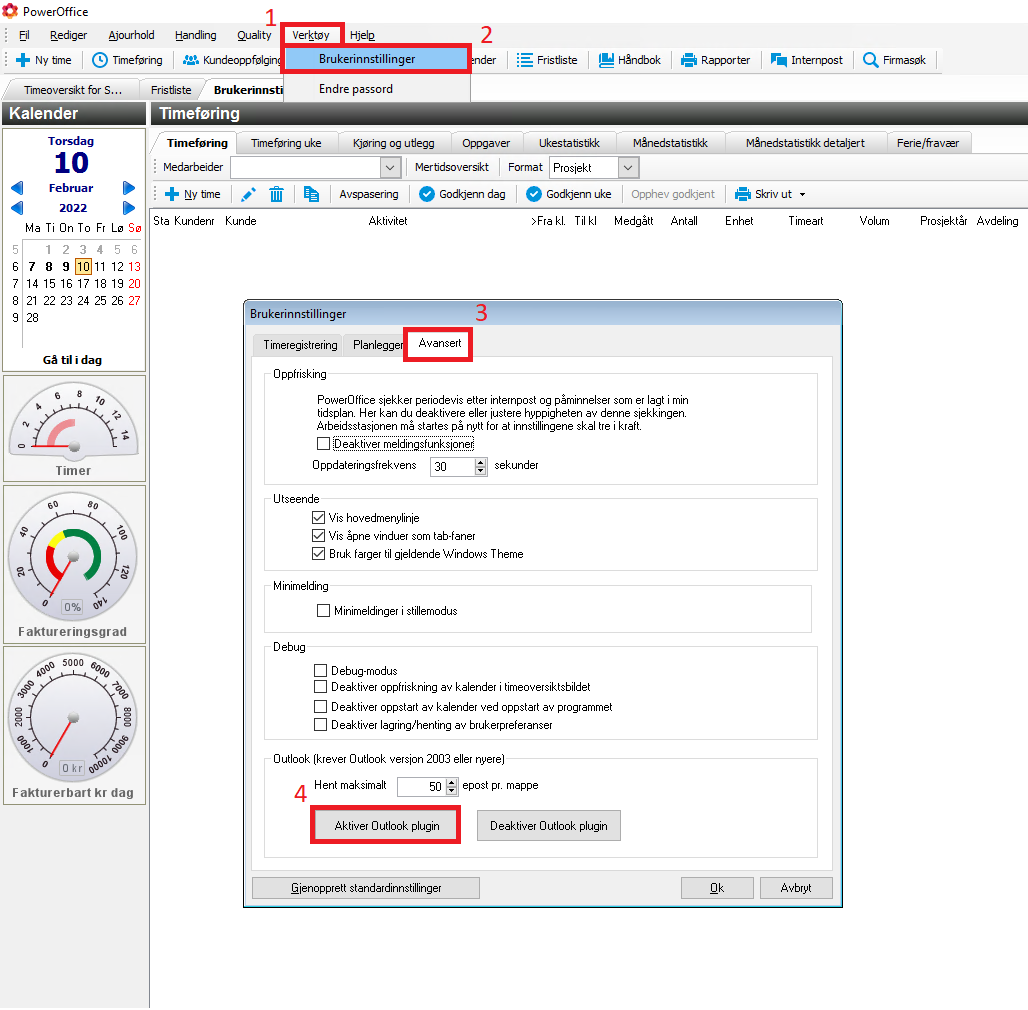
Task: Enable Minimeldinger i stillemodus
Action: tap(323, 611)
